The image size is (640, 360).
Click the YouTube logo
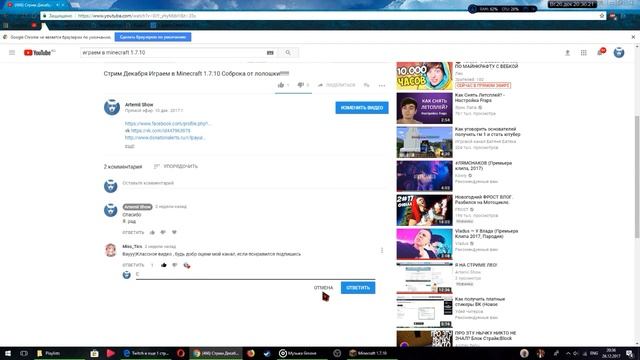(x=39, y=53)
